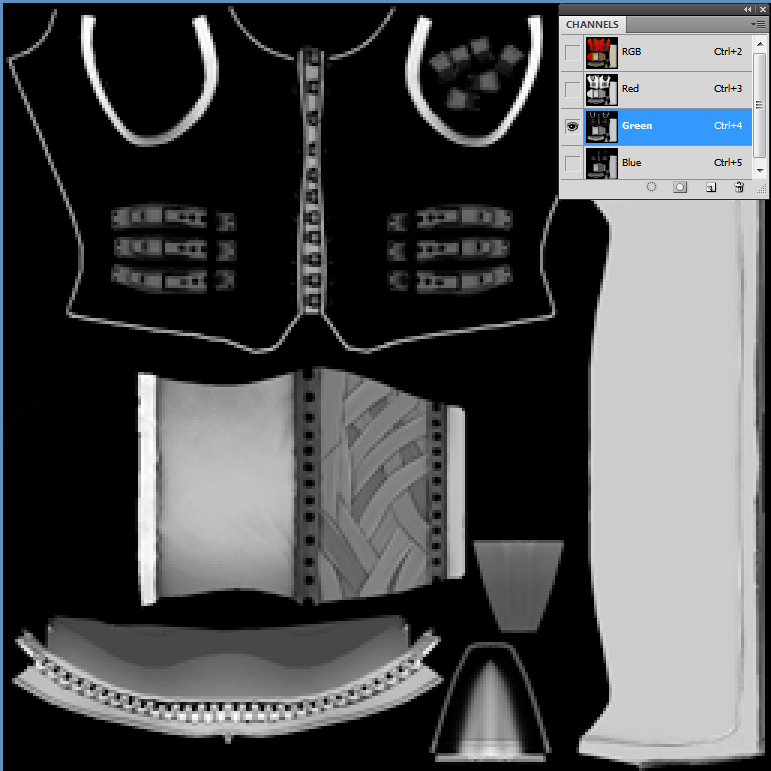
Task: Delete current channel trash icon
Action: (x=739, y=187)
